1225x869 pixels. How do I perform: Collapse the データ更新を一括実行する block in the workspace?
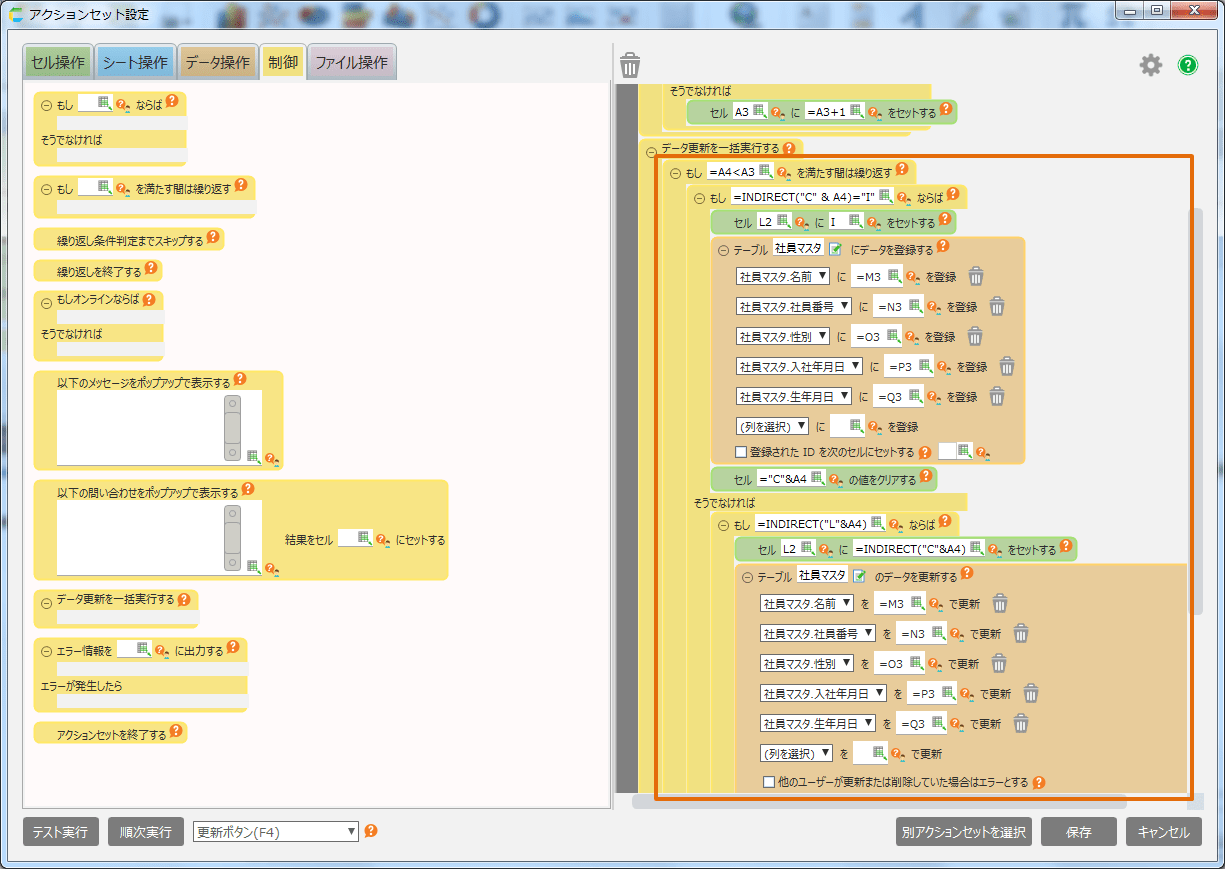pyautogui.click(x=652, y=152)
